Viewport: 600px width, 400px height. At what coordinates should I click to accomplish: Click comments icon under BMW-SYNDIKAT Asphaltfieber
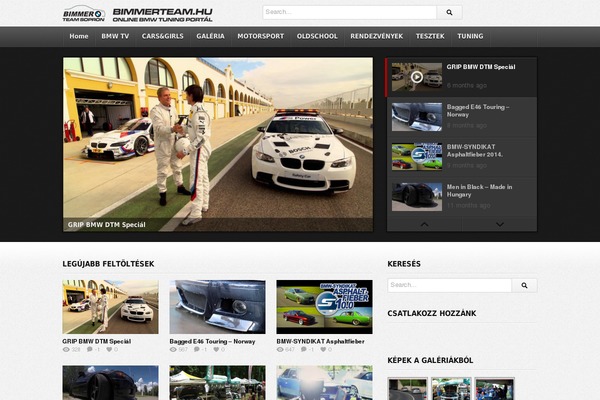coord(304,349)
